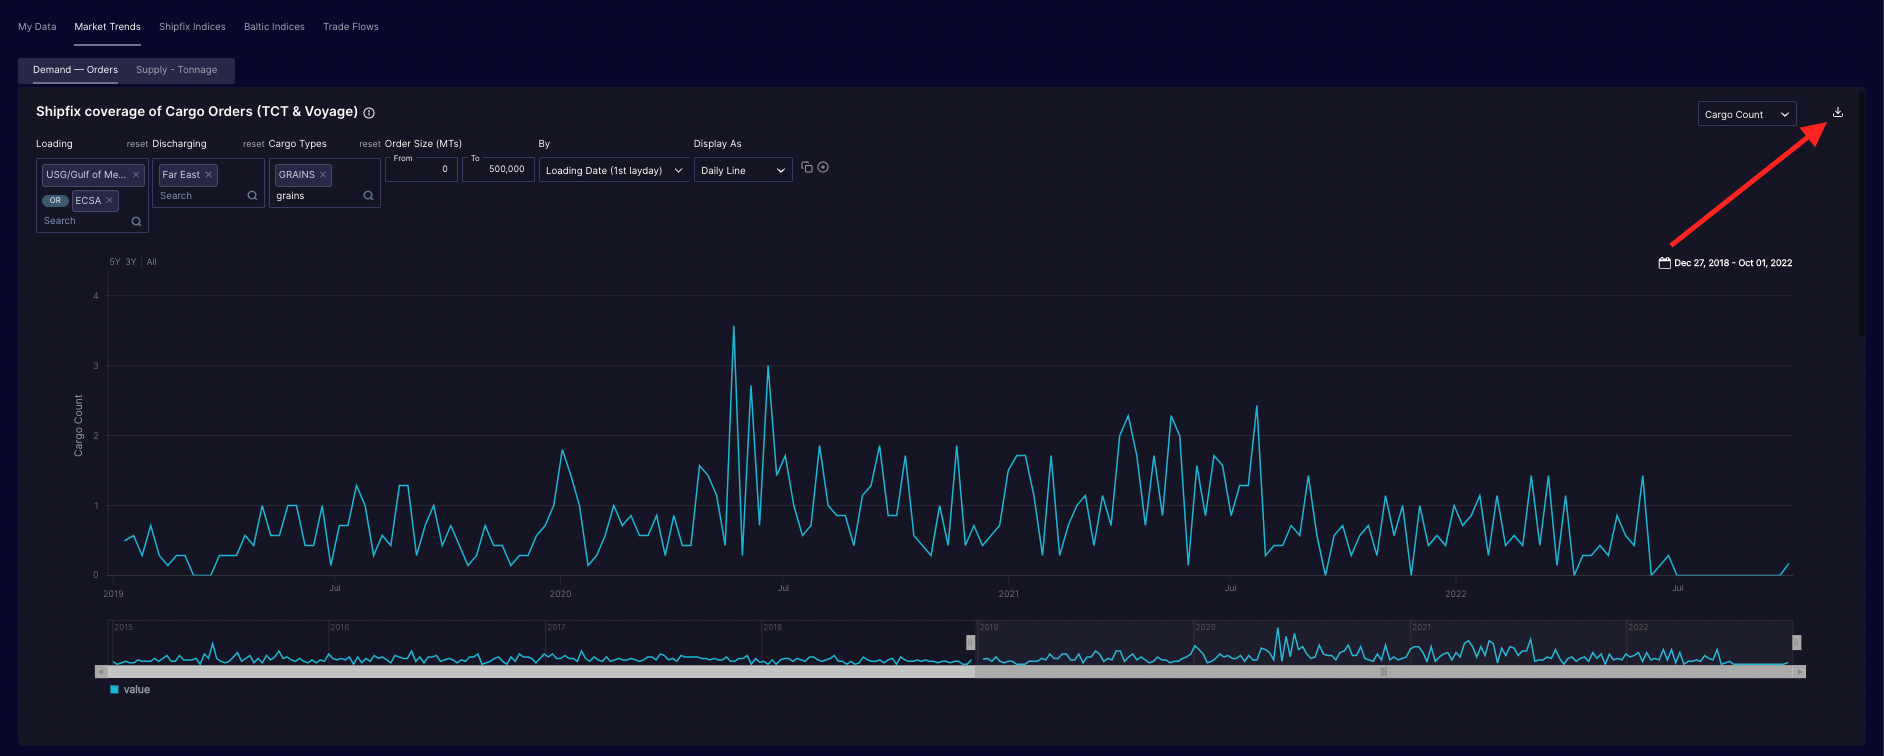Open the Loading Date (1st layday) dropdown

pyautogui.click(x=613, y=171)
